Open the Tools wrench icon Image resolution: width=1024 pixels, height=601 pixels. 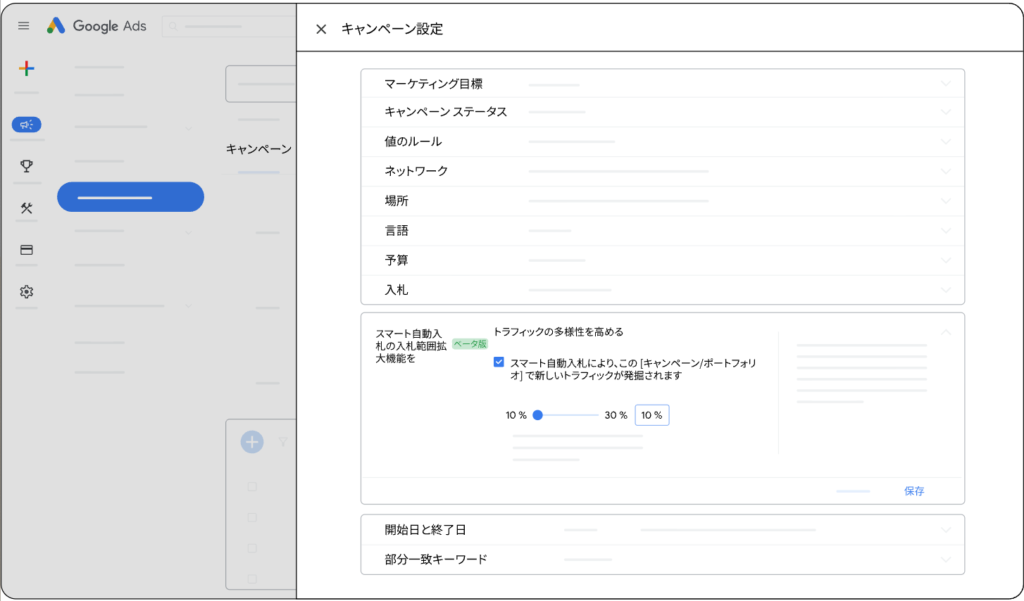[27, 208]
